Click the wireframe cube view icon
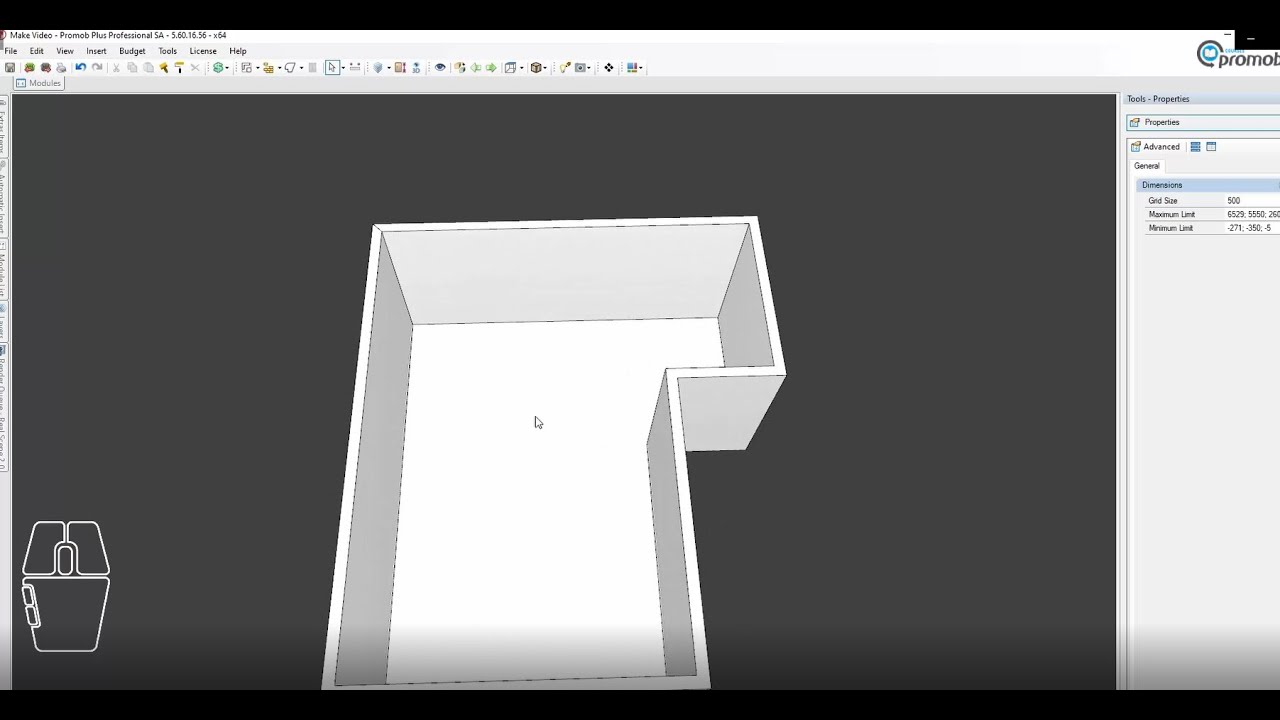1280x720 pixels. [510, 68]
